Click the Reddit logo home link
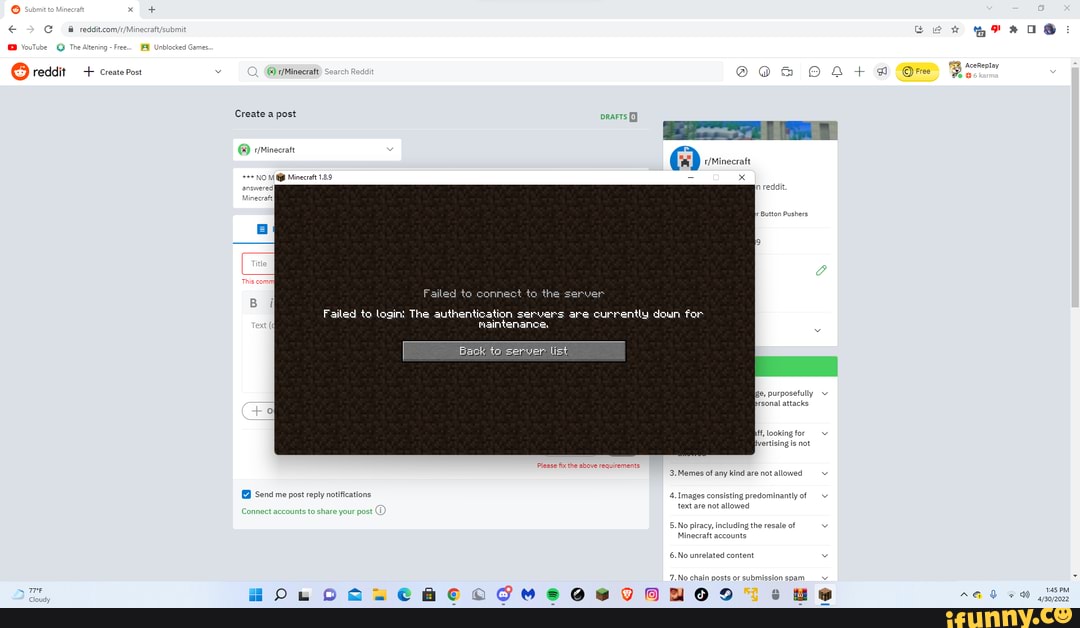1080x628 pixels. pyautogui.click(x=38, y=72)
